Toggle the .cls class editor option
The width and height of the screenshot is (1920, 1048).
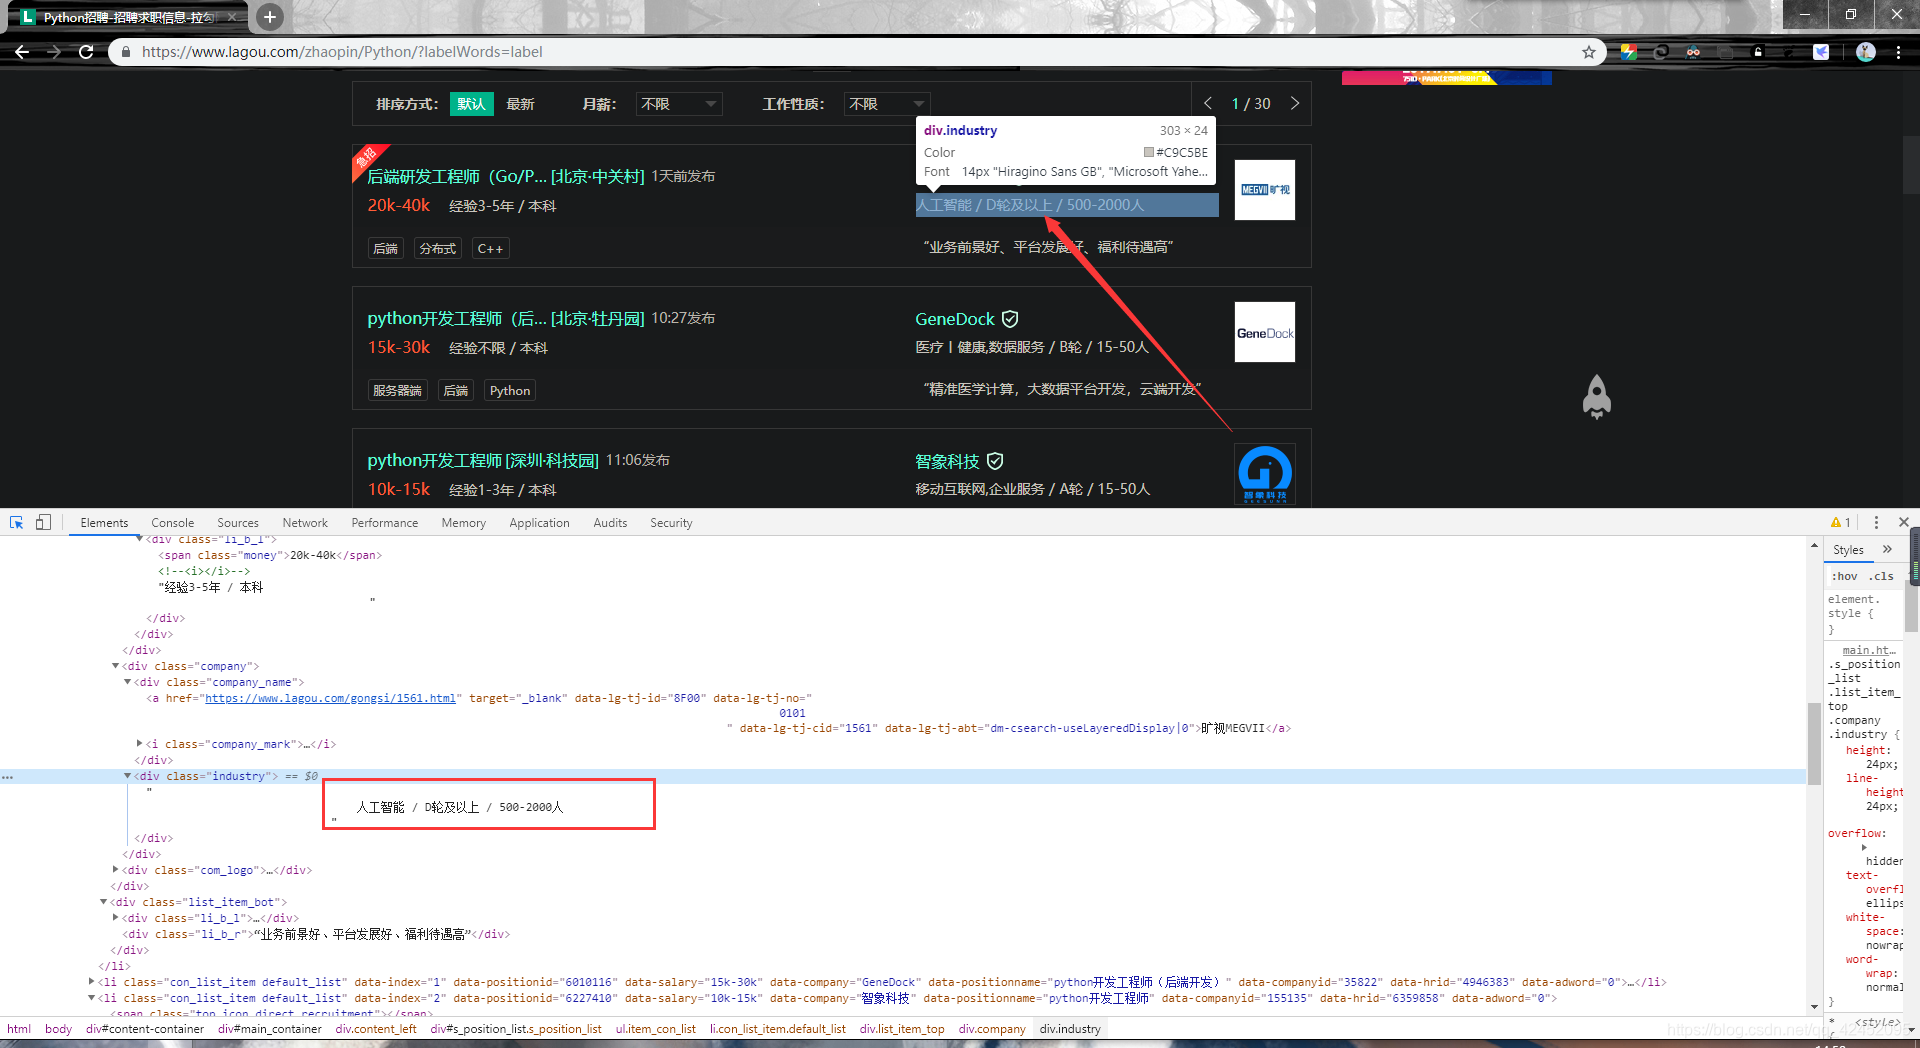[x=1882, y=576]
